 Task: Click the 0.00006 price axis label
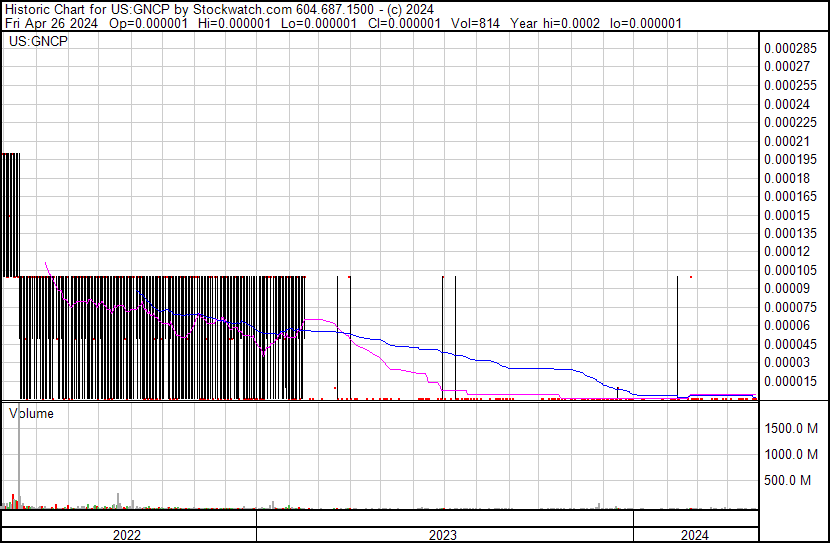click(787, 325)
